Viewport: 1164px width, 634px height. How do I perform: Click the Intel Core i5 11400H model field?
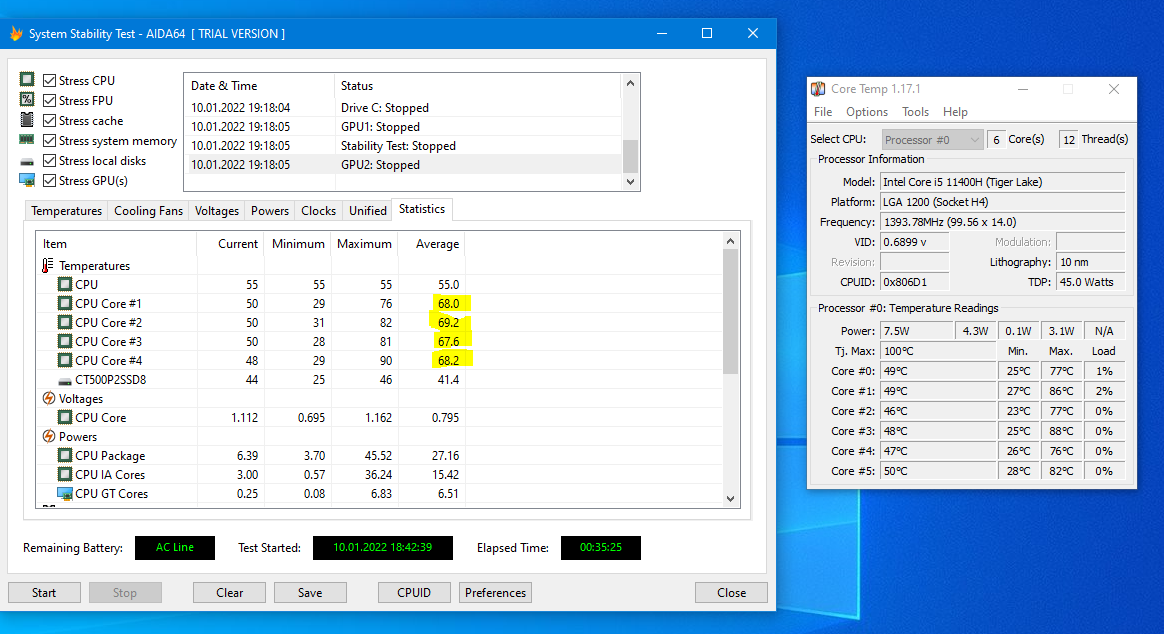pos(1002,182)
